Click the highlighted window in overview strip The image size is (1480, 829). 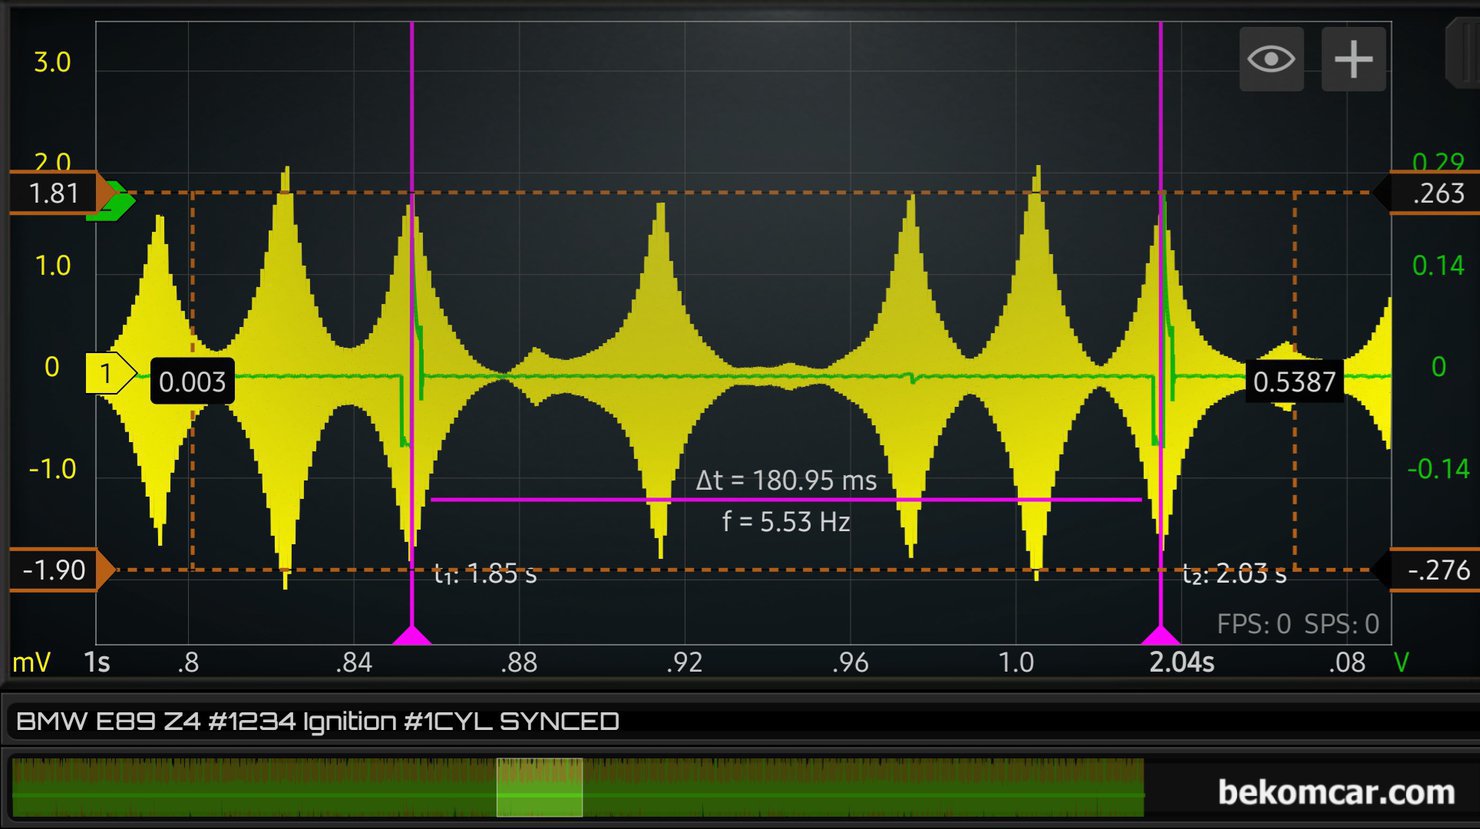click(539, 788)
